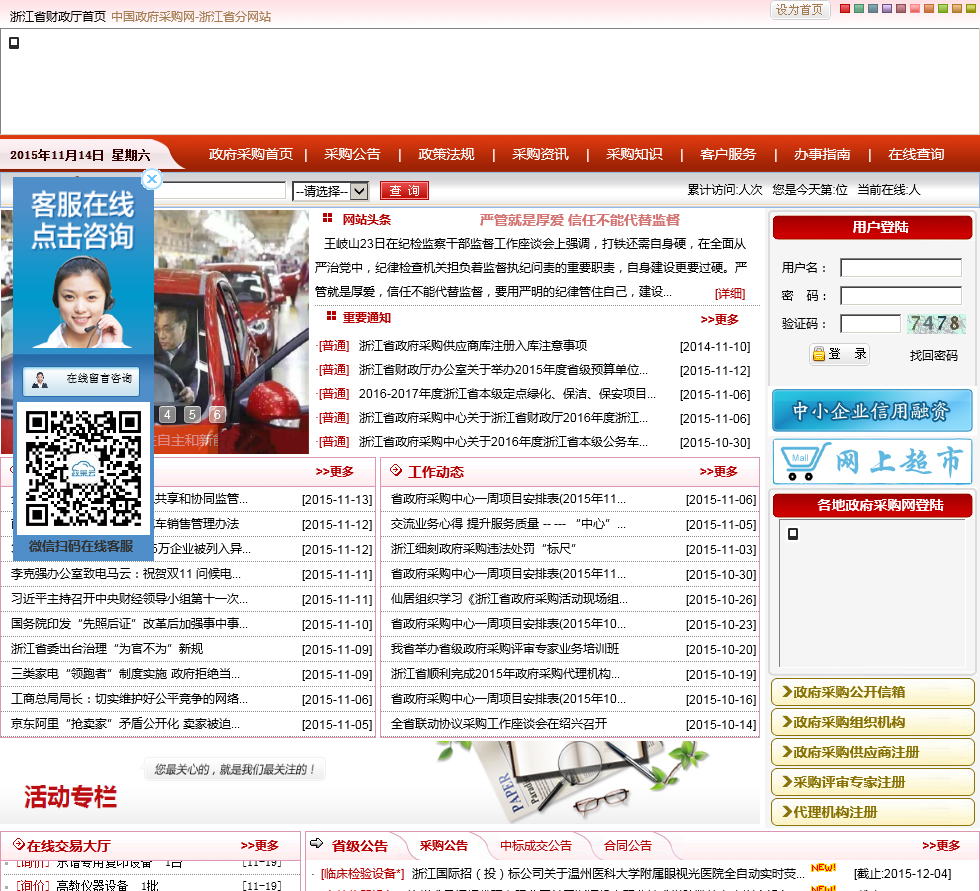Click 设为首页 button
Image resolution: width=980 pixels, height=891 pixels.
[x=799, y=10]
